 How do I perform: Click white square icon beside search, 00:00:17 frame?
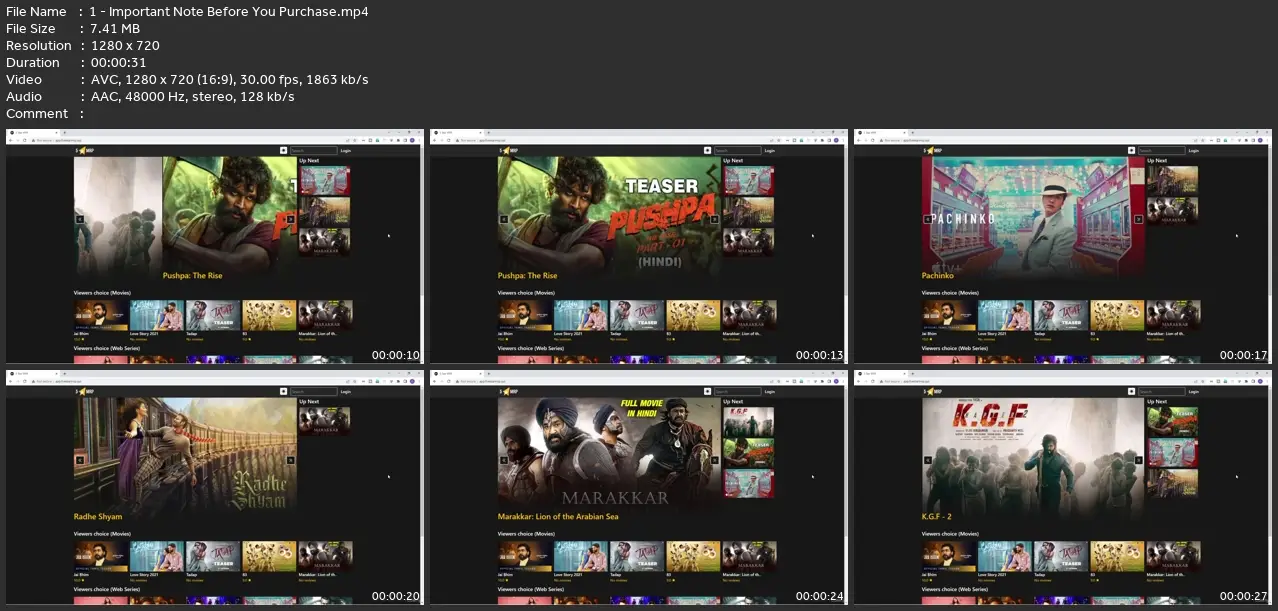pyautogui.click(x=1131, y=151)
